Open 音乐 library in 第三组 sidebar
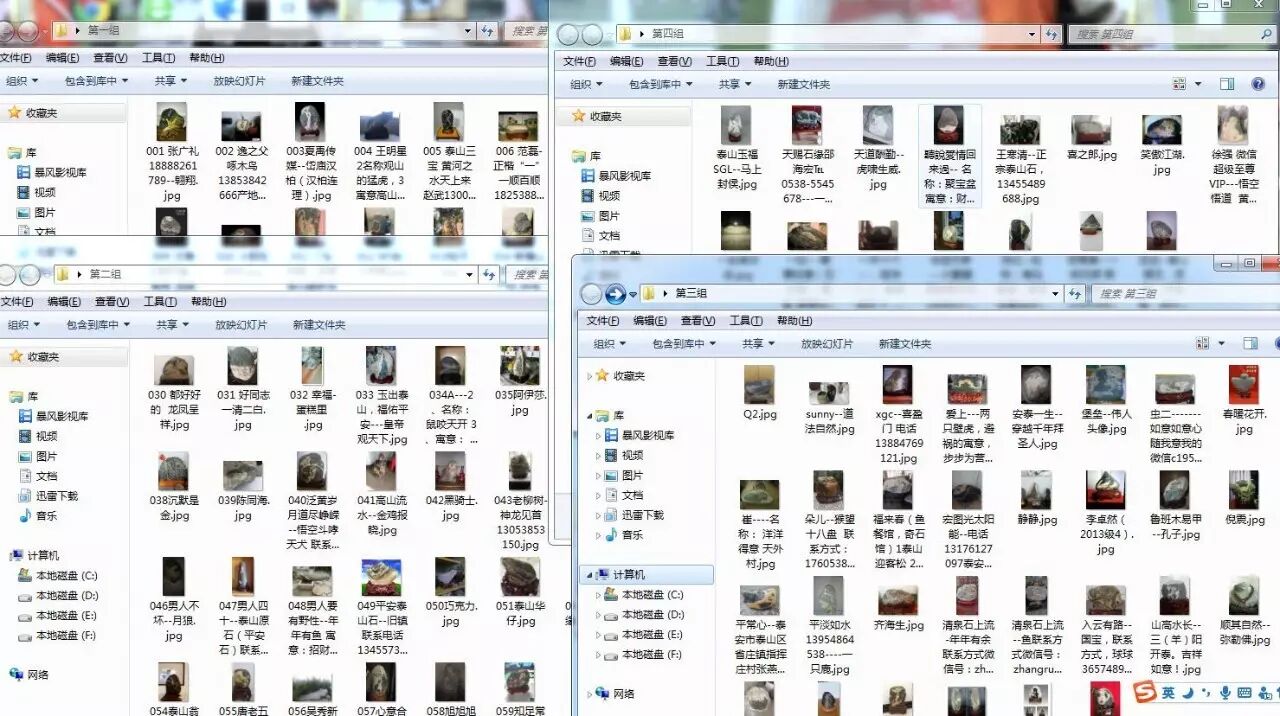This screenshot has height=716, width=1280. 626,535
